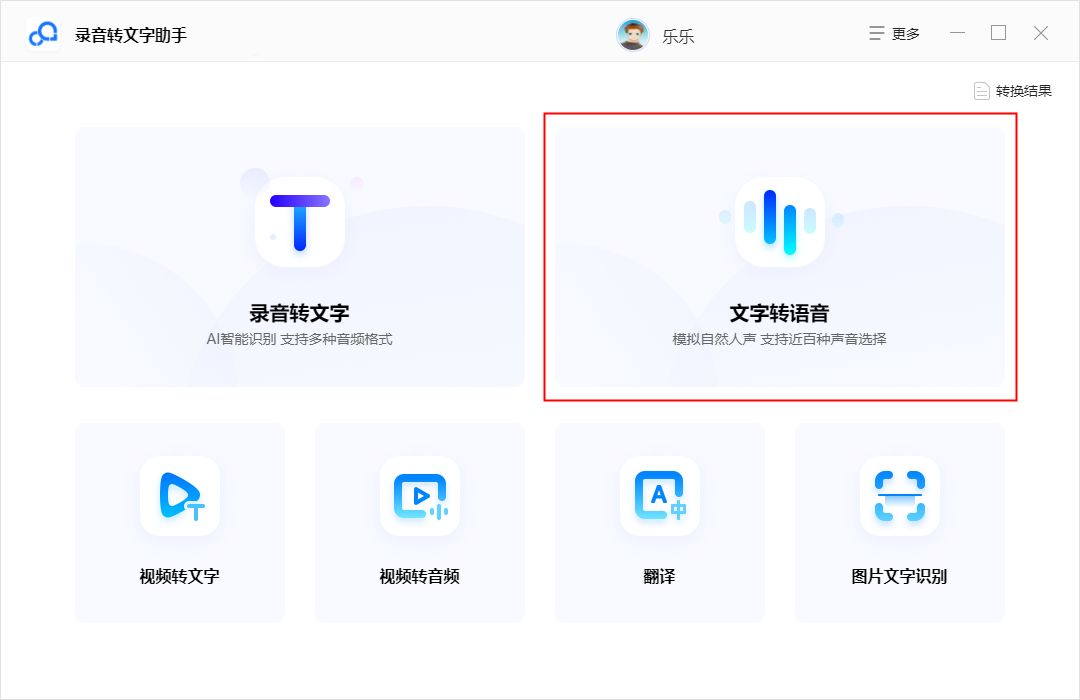
Task: Click the 视频转文字 play icon
Action: coord(180,496)
